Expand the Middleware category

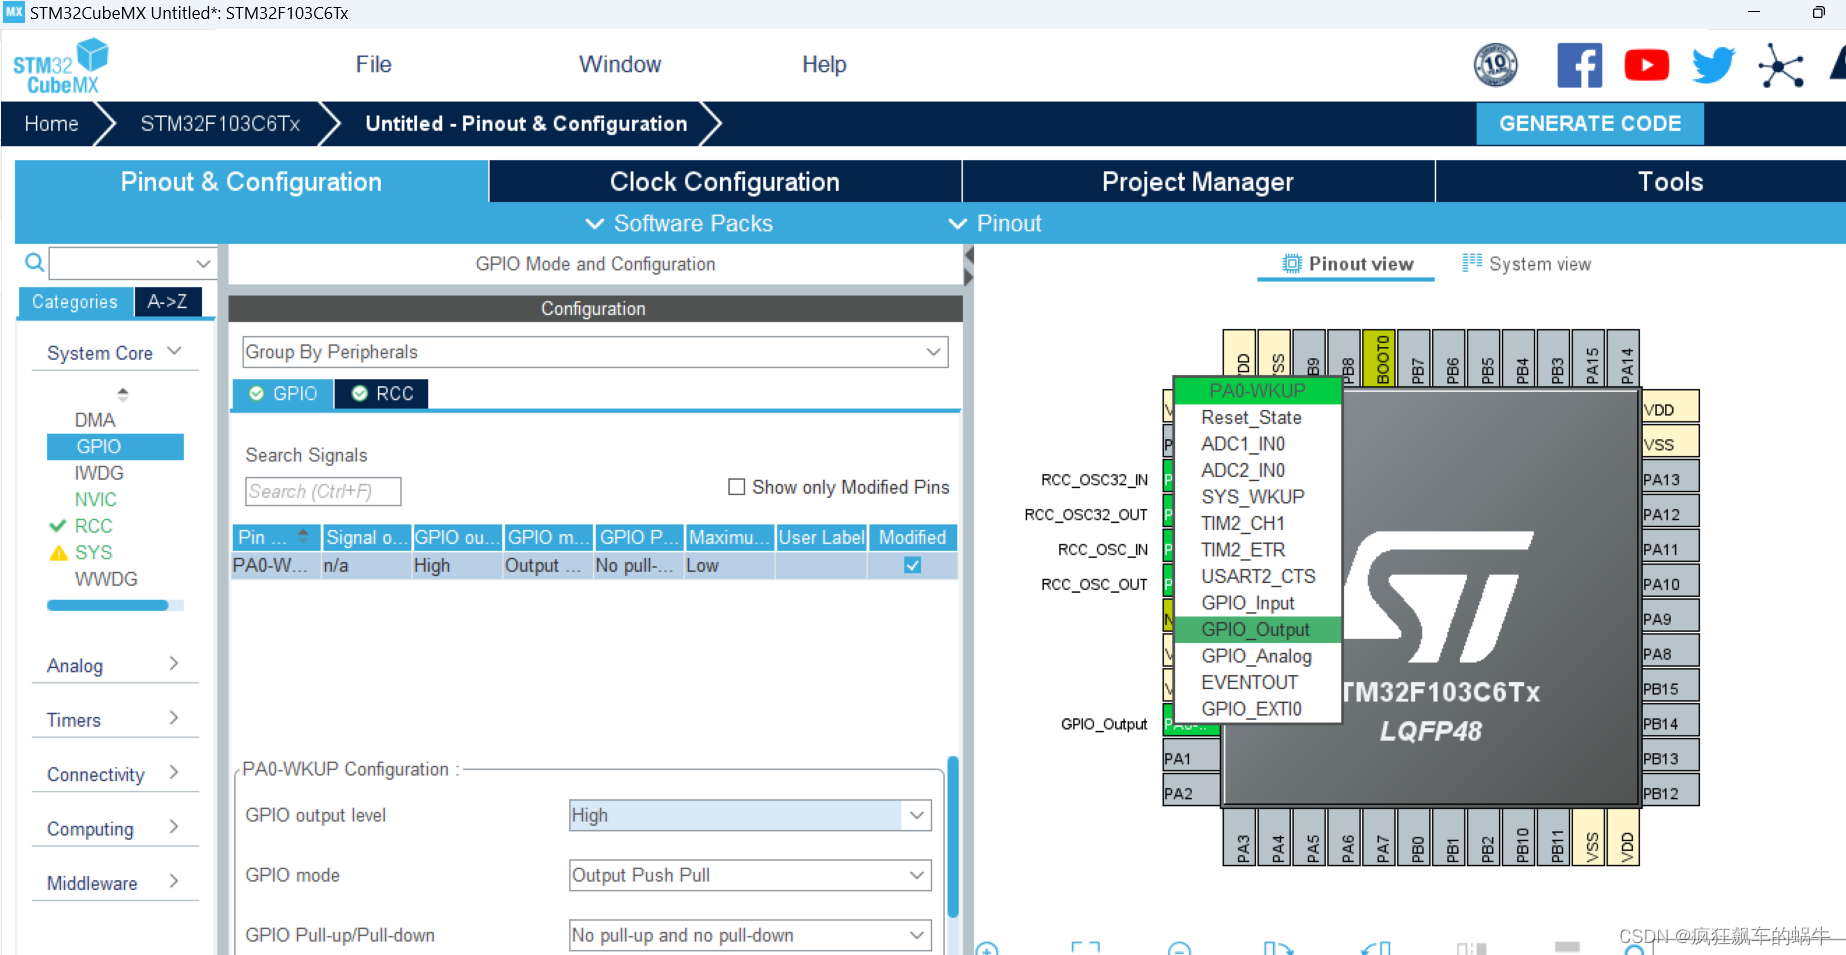tap(115, 883)
